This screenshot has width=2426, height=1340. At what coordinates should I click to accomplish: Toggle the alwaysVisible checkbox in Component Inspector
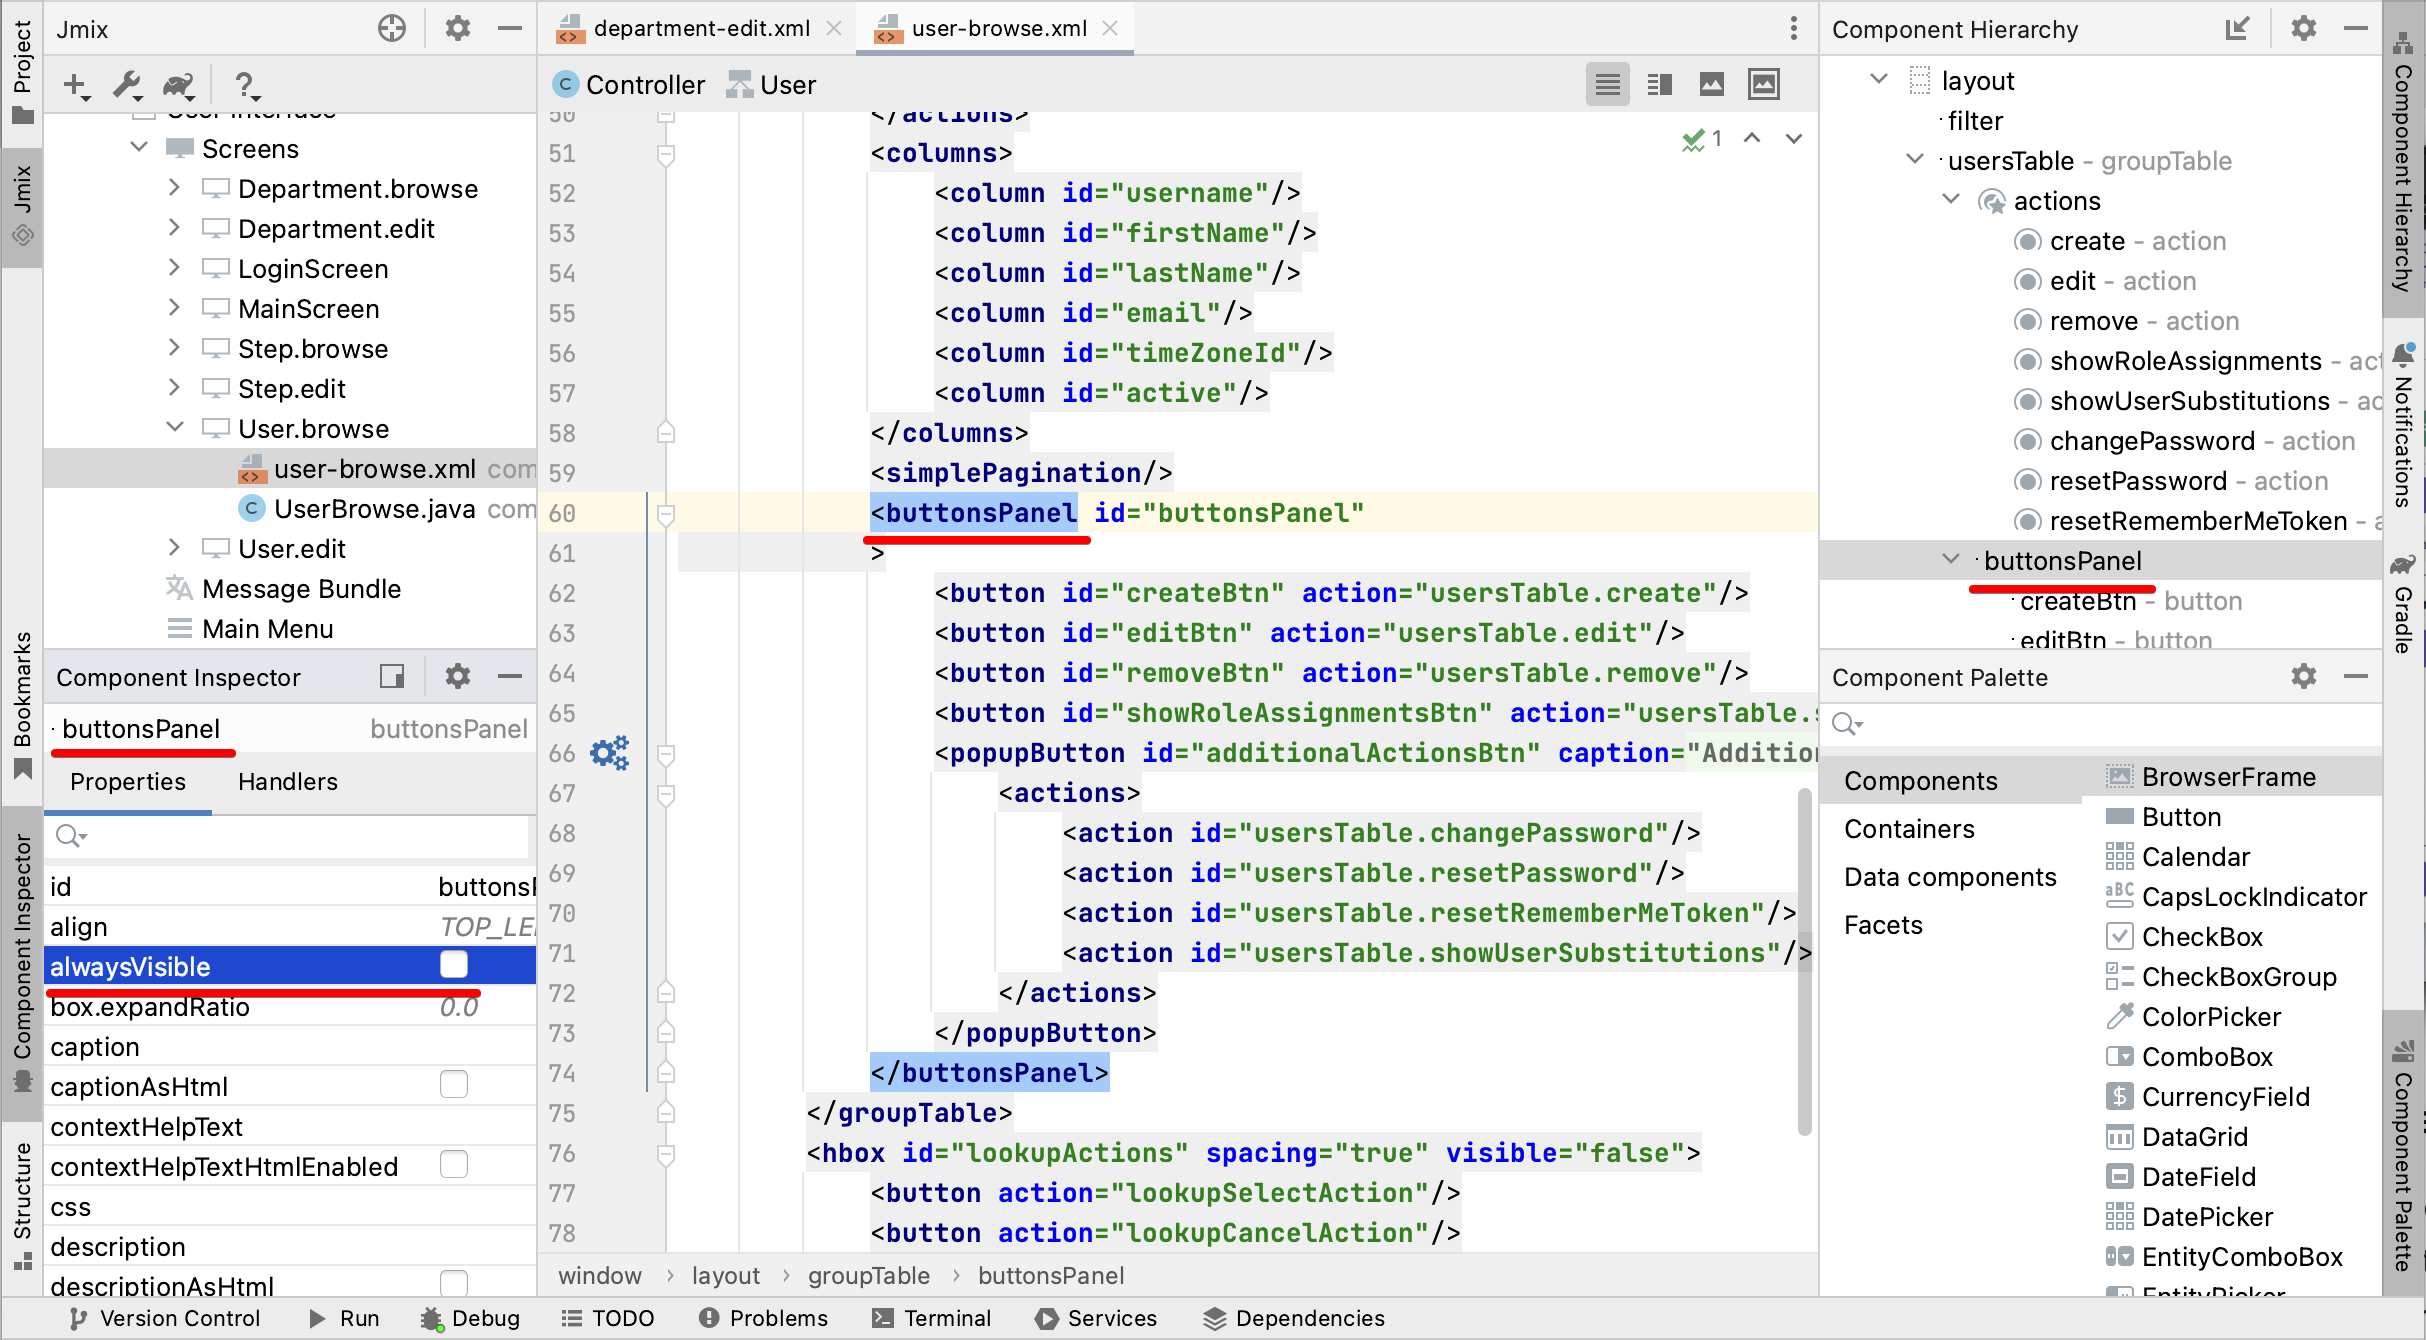pyautogui.click(x=455, y=967)
